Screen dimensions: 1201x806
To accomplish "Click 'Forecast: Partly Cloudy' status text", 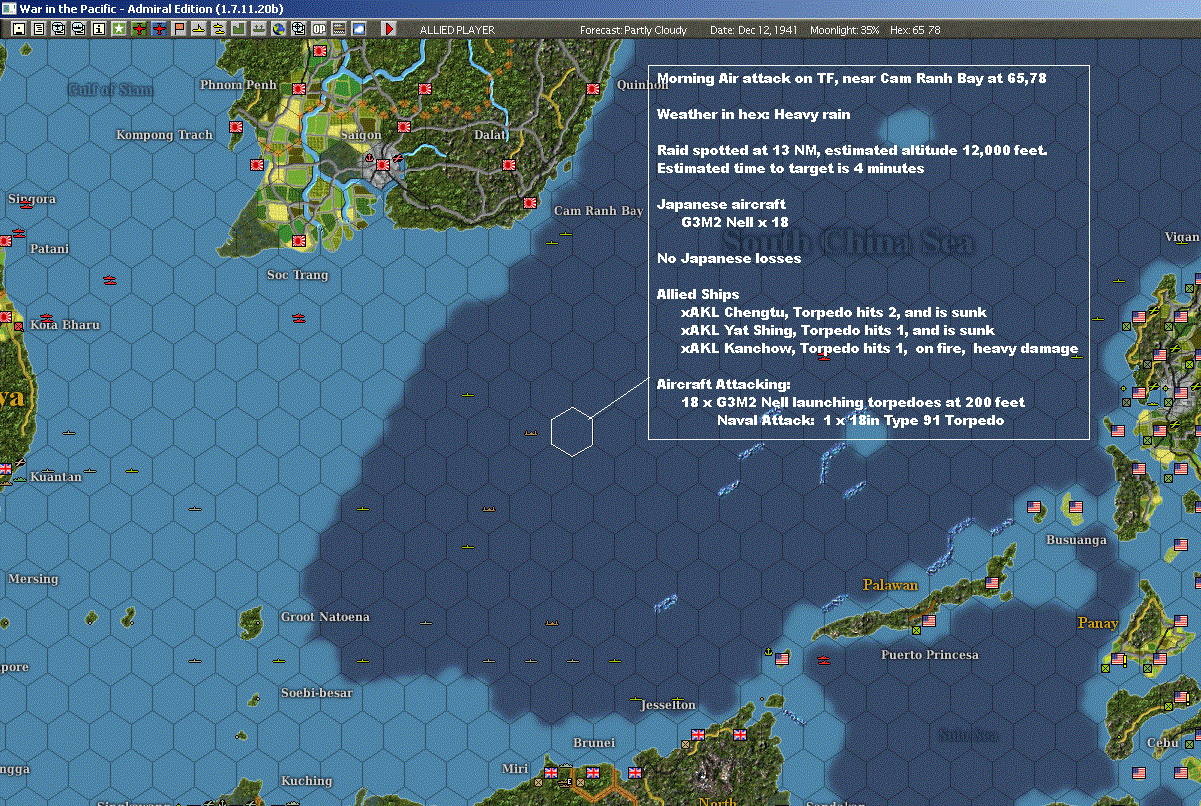I will tap(634, 30).
